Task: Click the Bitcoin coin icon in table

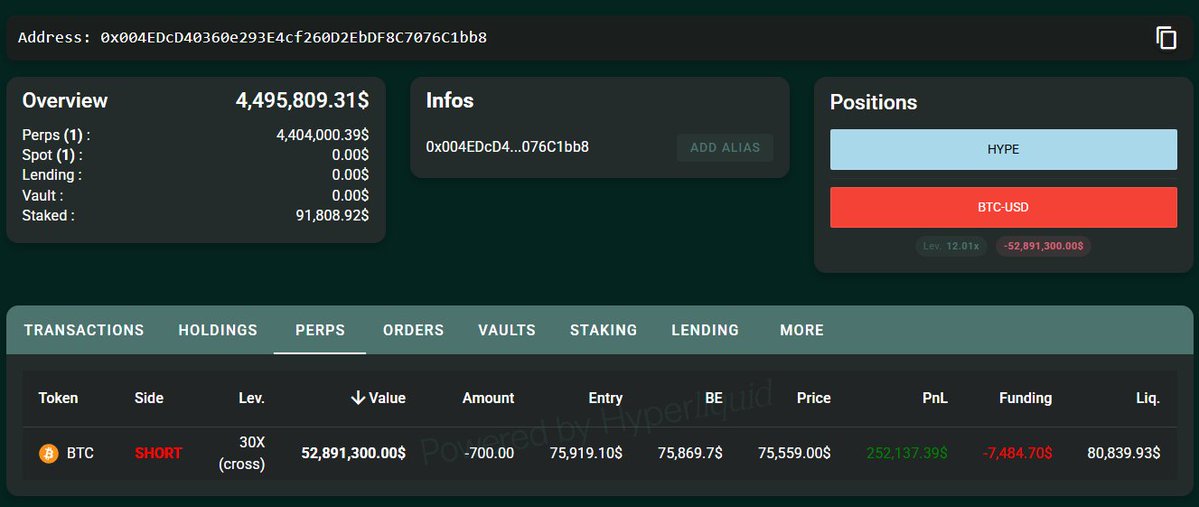Action: coord(48,454)
